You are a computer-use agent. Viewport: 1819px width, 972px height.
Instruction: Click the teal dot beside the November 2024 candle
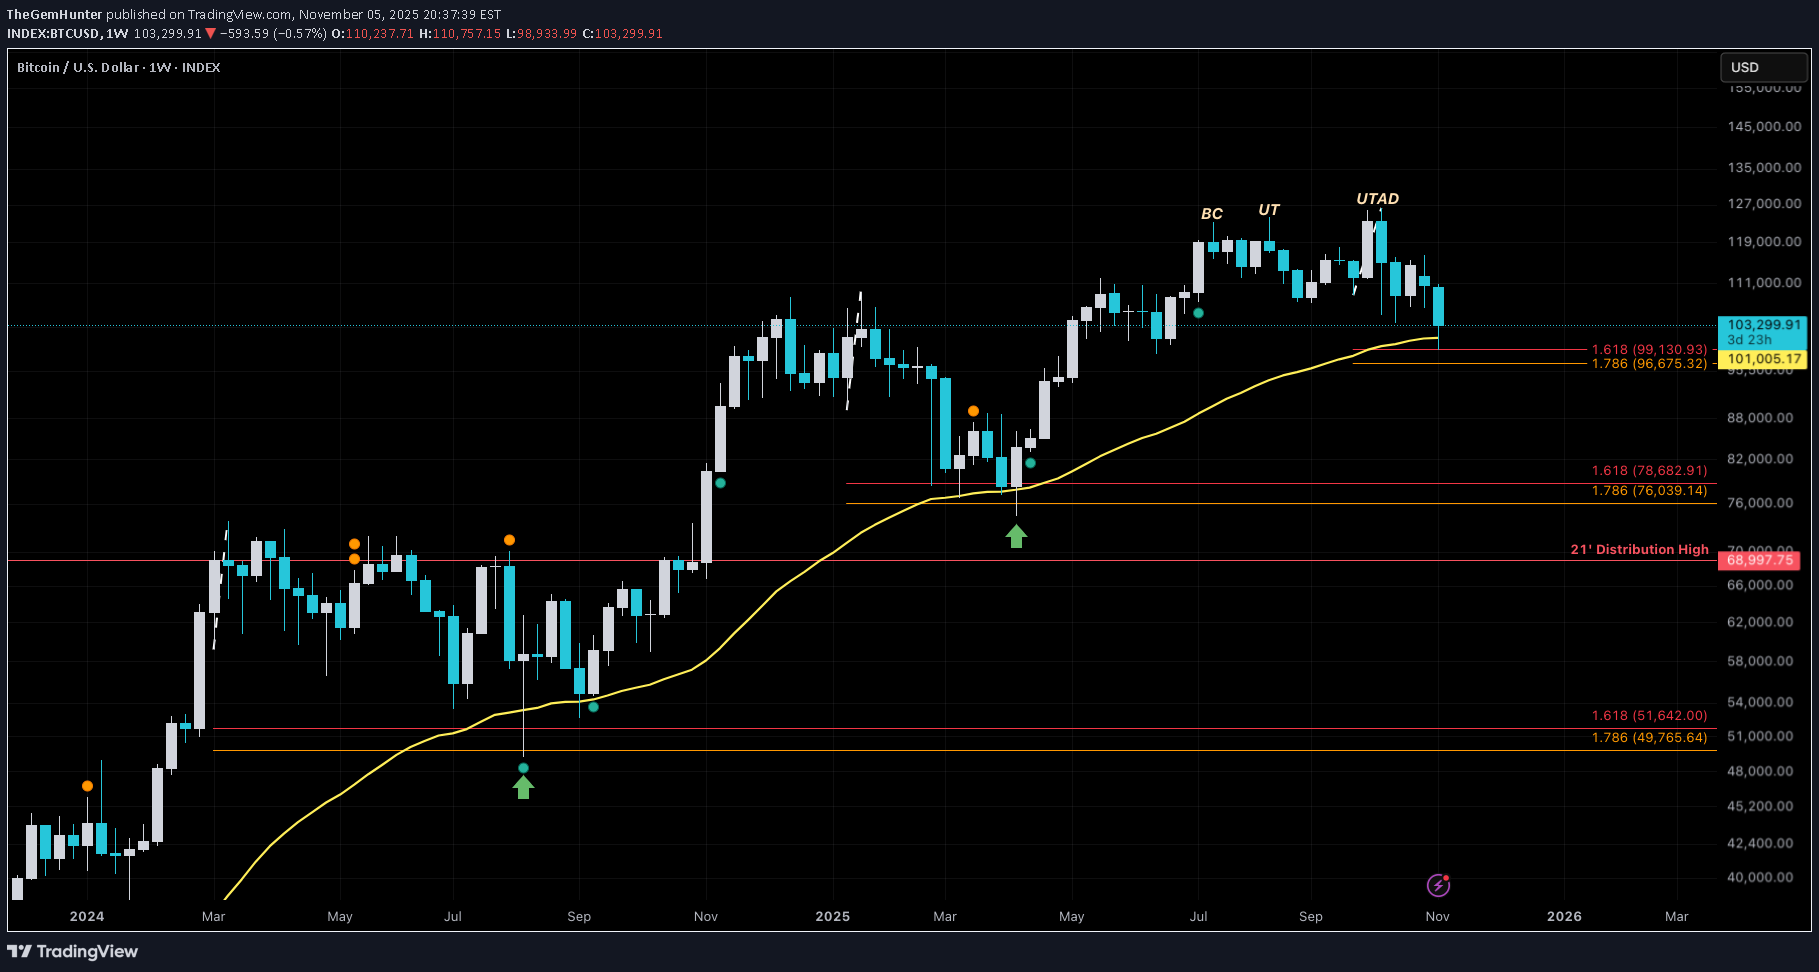pos(720,483)
